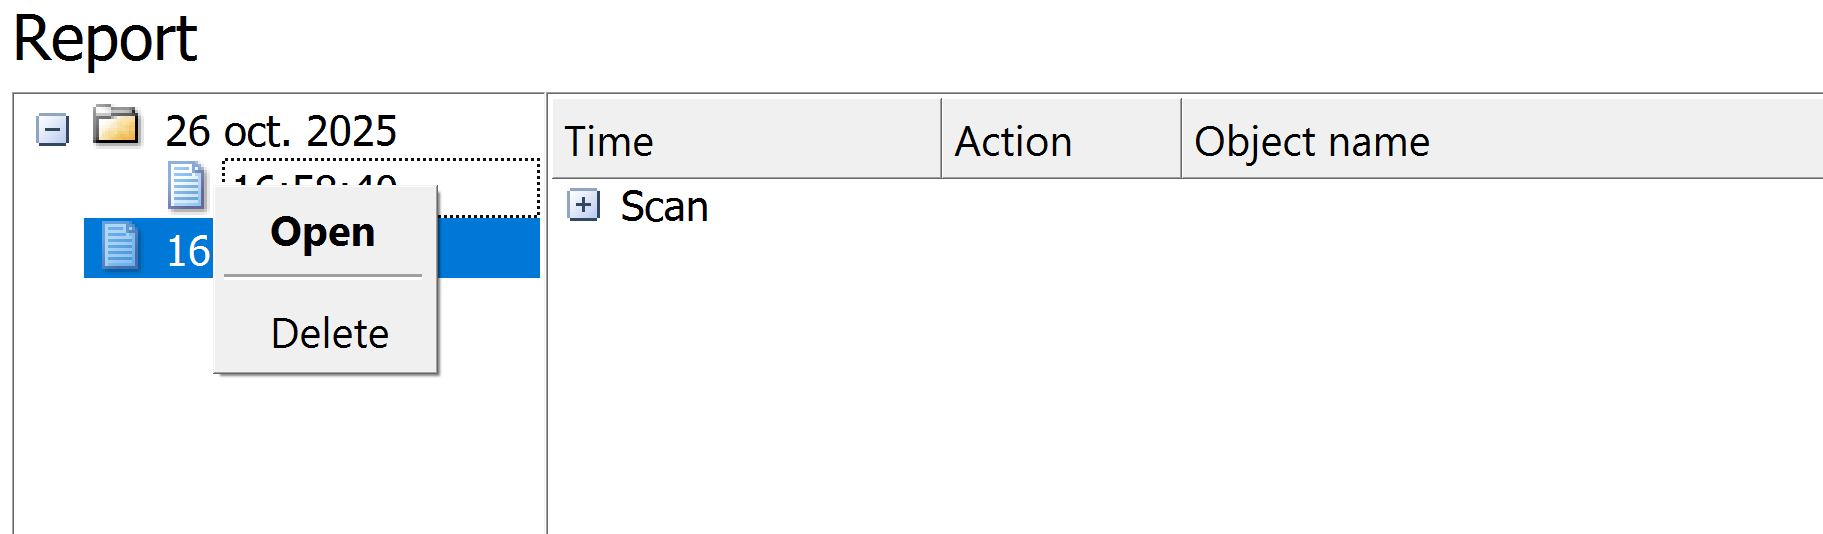This screenshot has width=1823, height=534.
Task: Click the highlighted report's document icon
Action: [120, 247]
